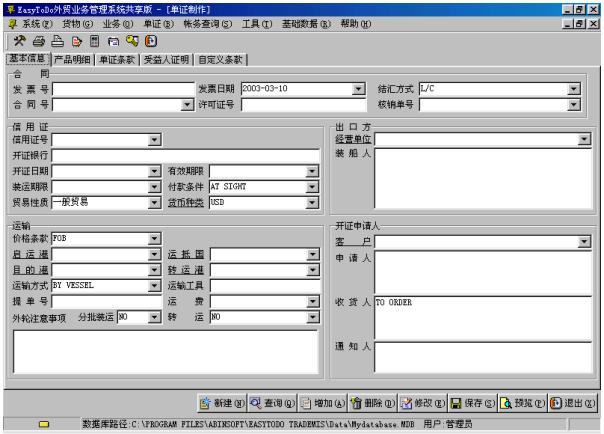Click the 通知人 text area
This screenshot has height=434, width=604.
(483, 357)
